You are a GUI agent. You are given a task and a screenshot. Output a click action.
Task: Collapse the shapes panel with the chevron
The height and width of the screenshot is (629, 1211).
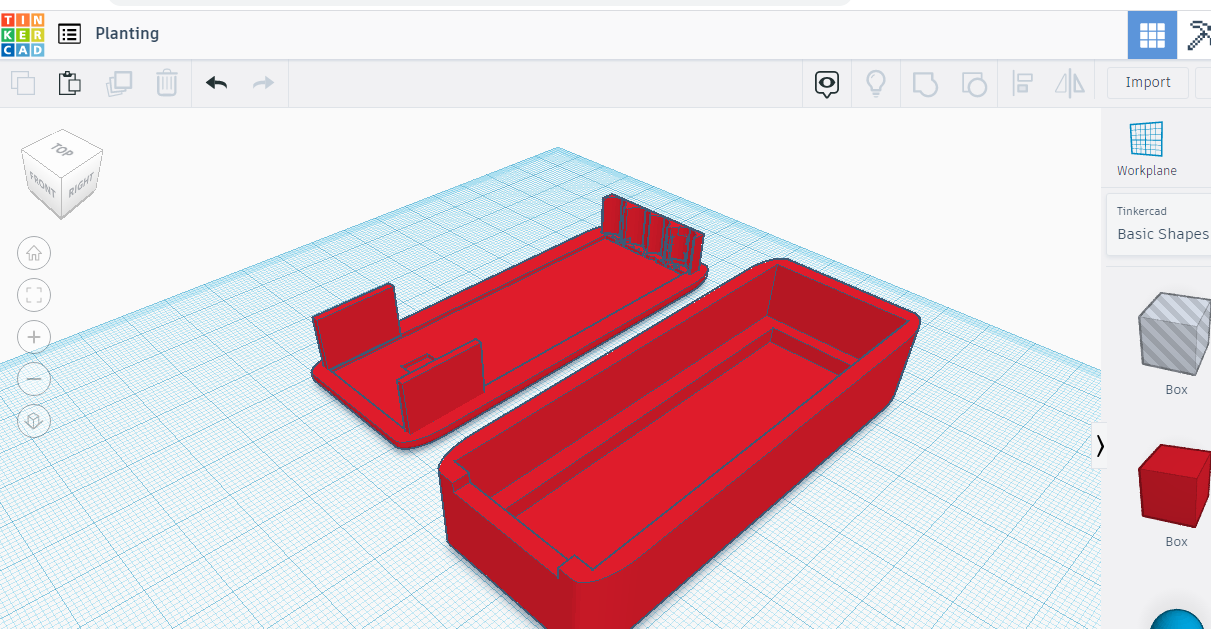click(1101, 445)
